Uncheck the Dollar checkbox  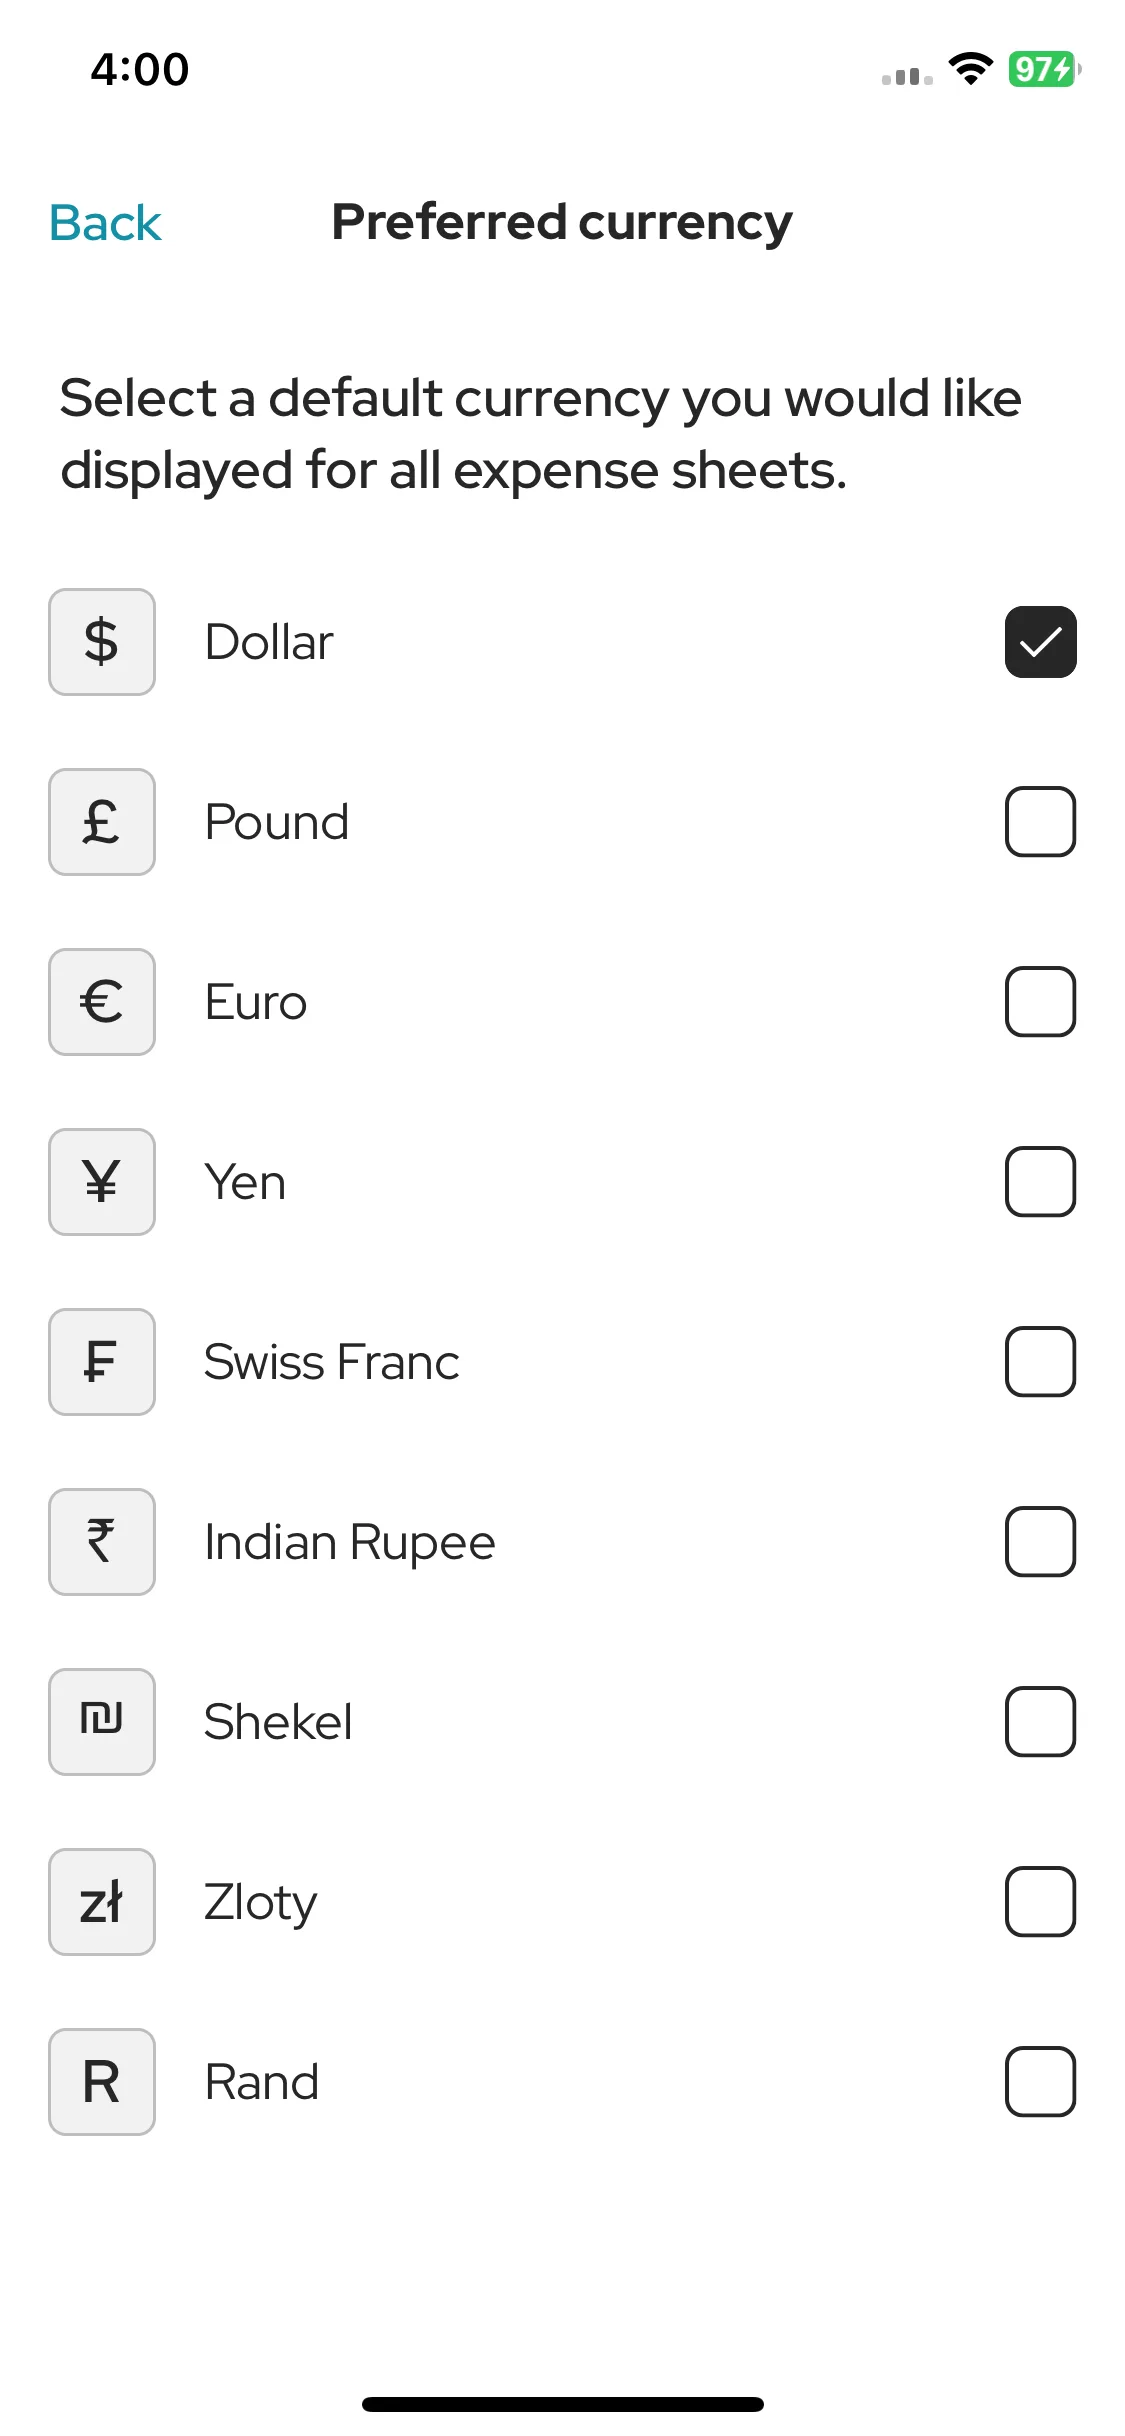click(1040, 642)
